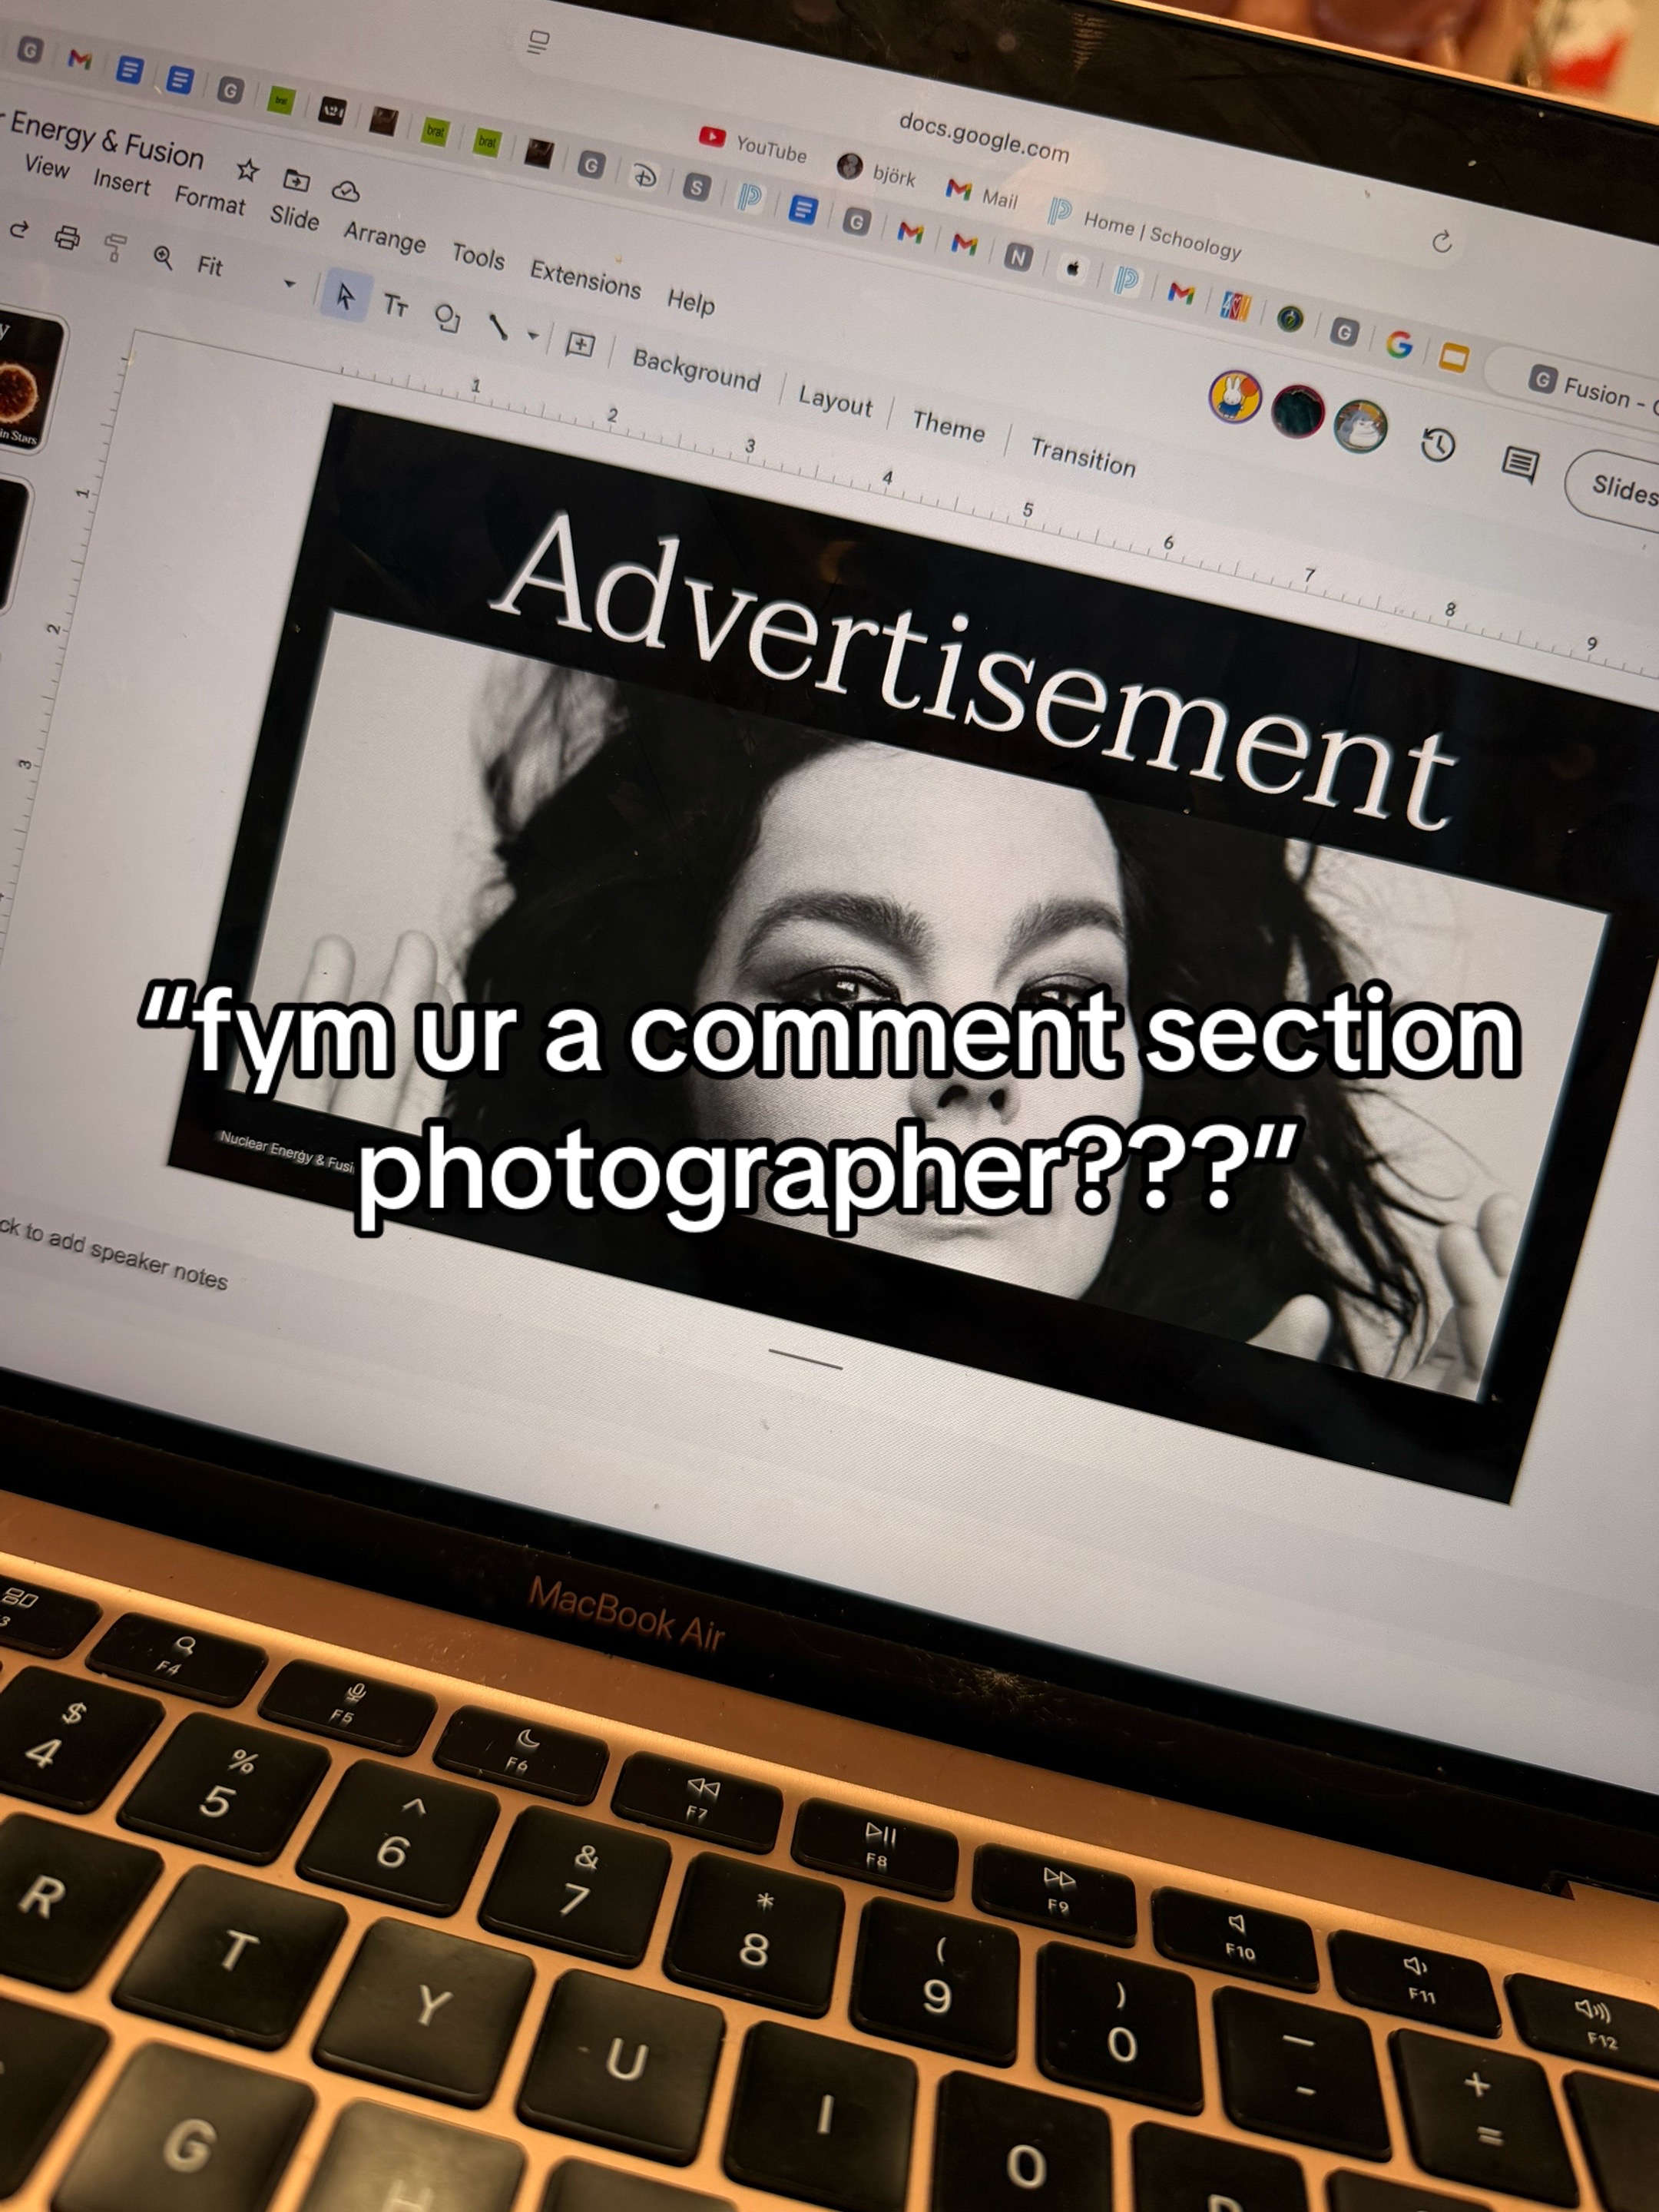Open the Theme panel

click(x=948, y=426)
